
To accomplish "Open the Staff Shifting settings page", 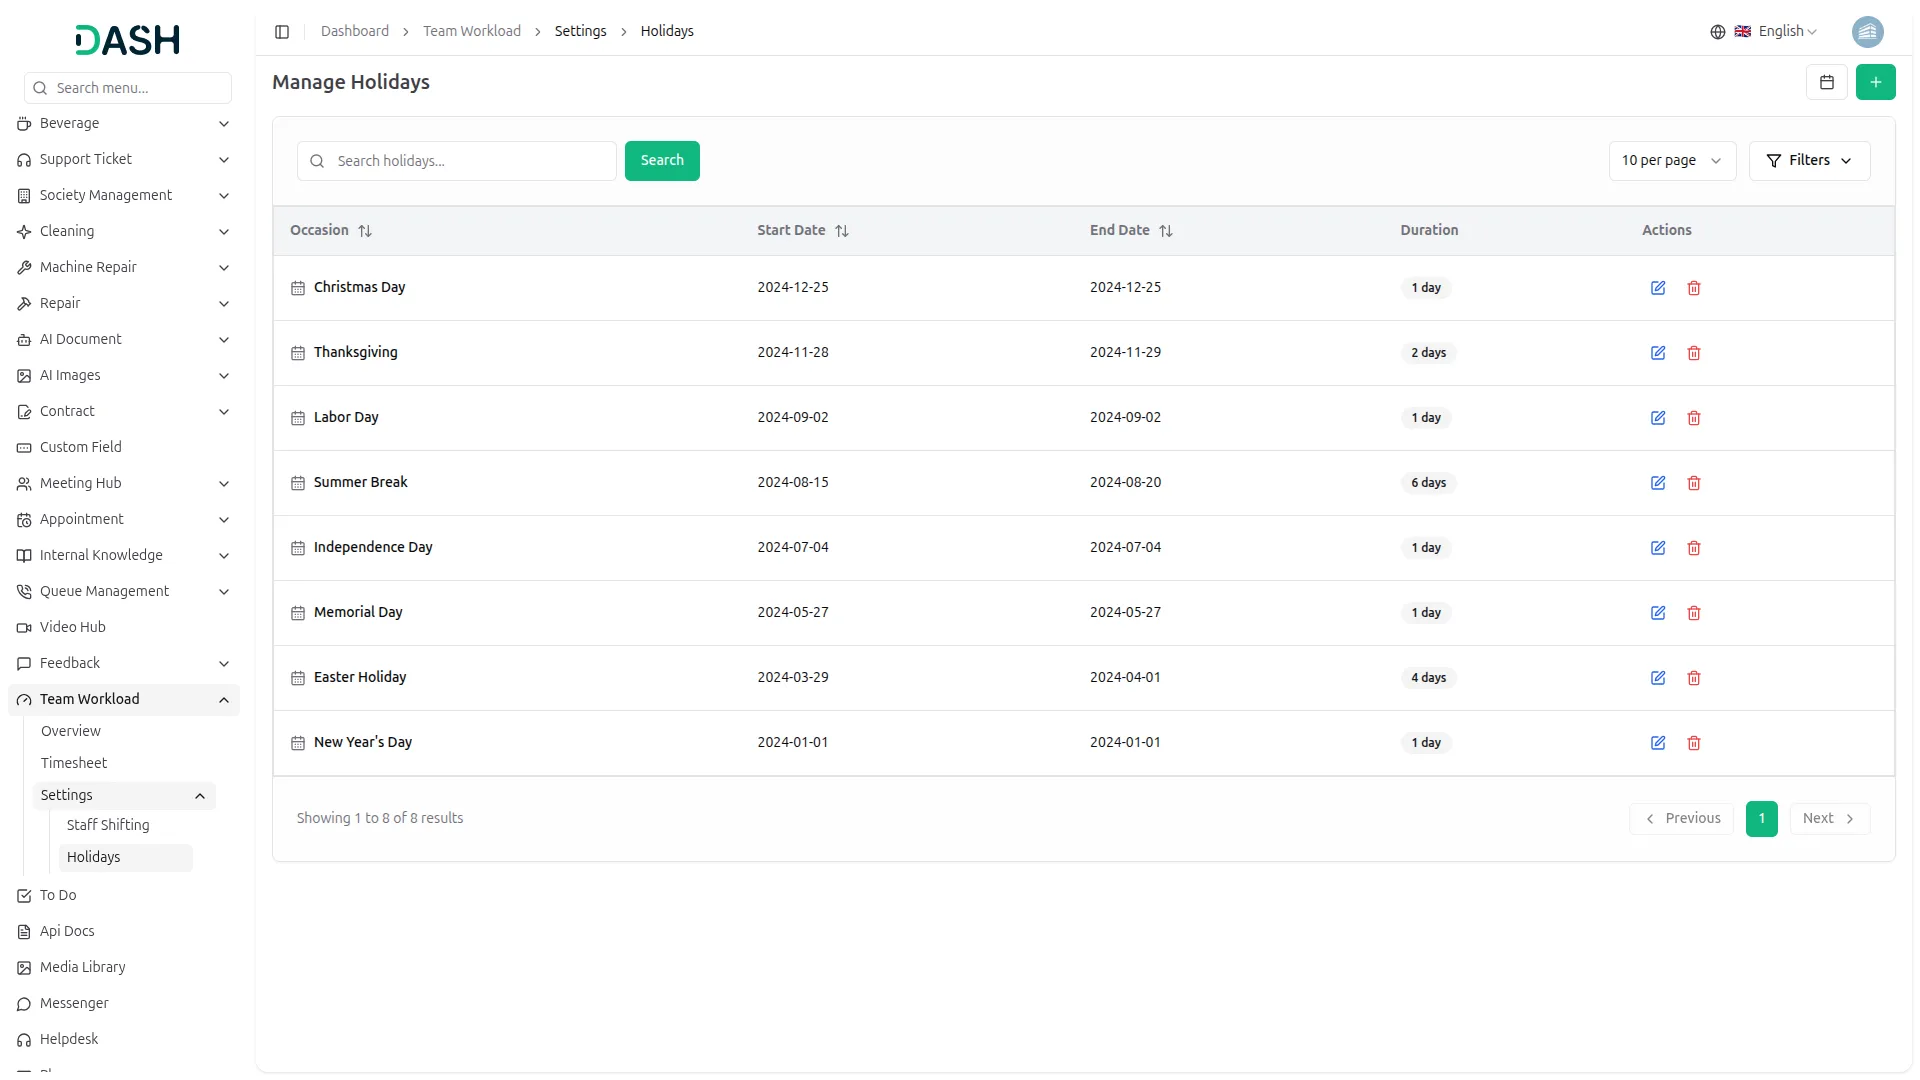I will click(108, 825).
